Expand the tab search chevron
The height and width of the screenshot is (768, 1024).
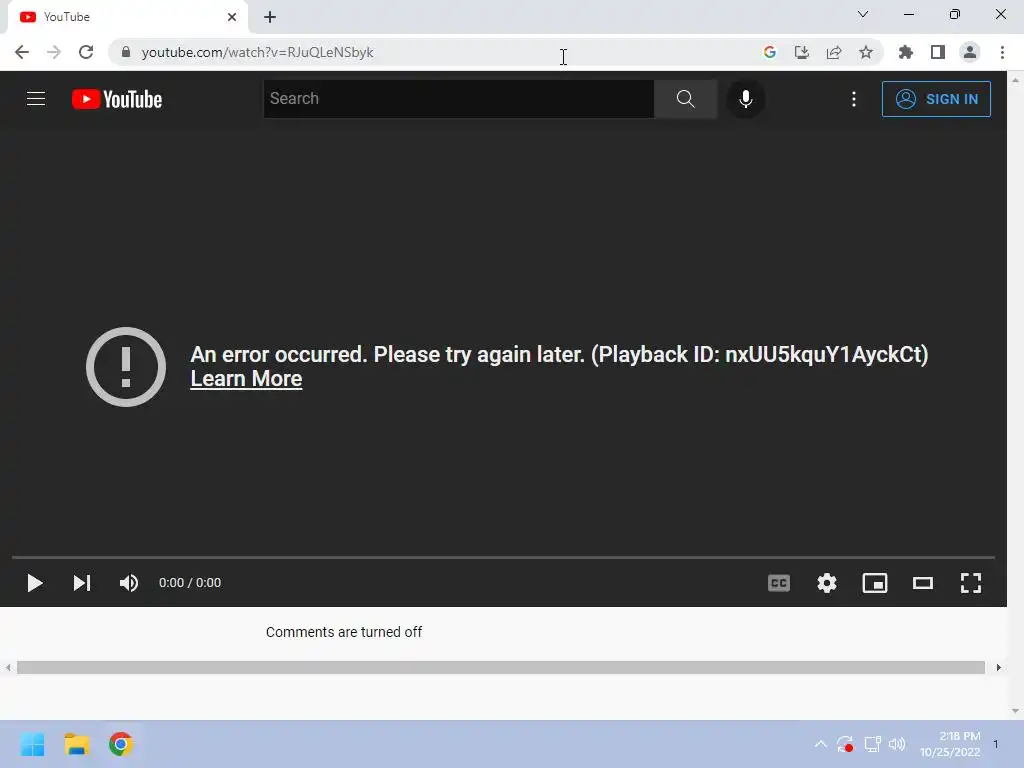863,14
